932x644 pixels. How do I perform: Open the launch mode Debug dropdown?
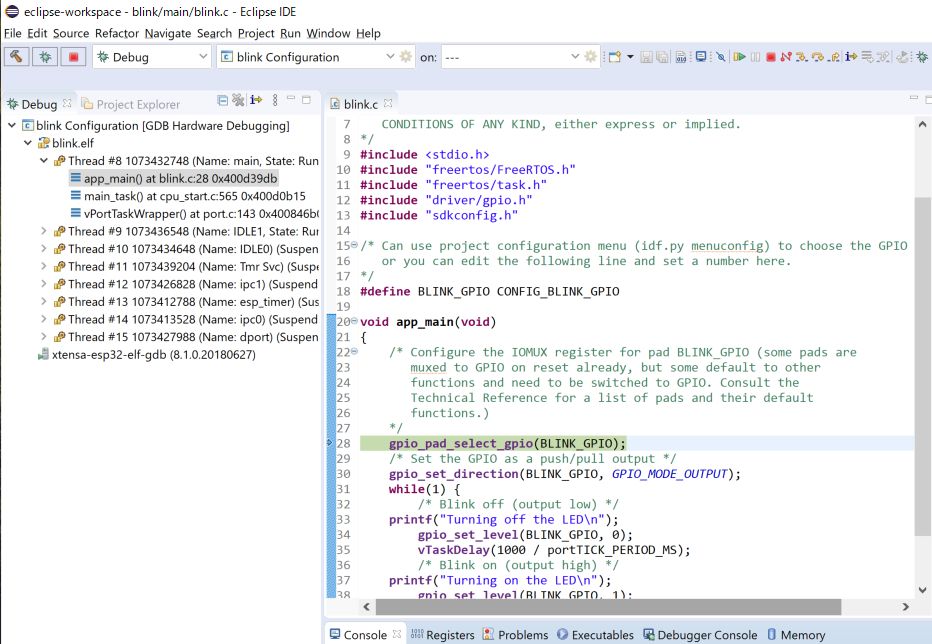click(152, 57)
